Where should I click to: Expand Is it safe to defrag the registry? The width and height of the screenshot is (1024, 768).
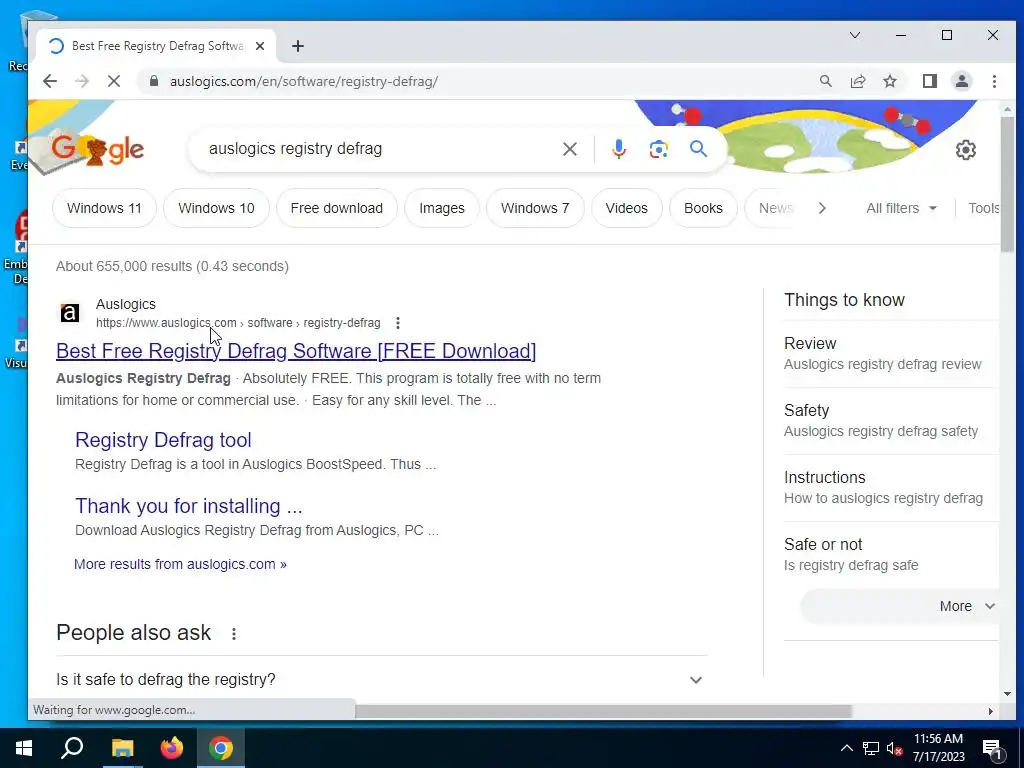pyautogui.click(x=382, y=679)
